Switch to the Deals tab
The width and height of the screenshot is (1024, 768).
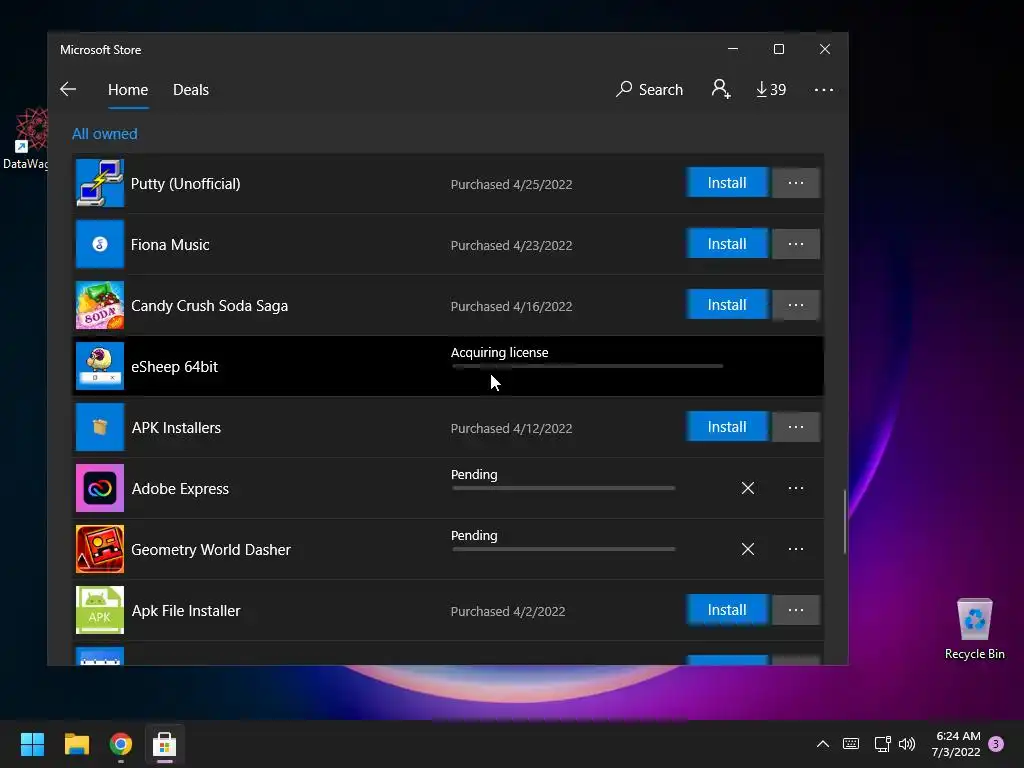(191, 89)
